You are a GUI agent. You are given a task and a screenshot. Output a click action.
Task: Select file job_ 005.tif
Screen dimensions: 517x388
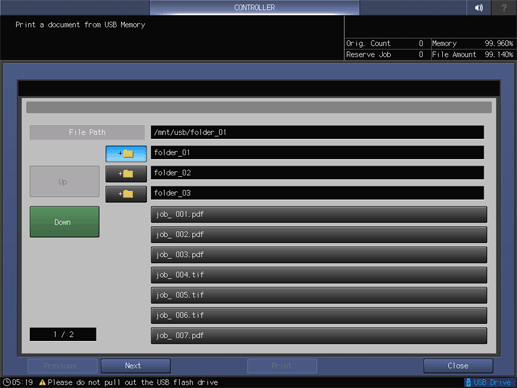tap(319, 295)
